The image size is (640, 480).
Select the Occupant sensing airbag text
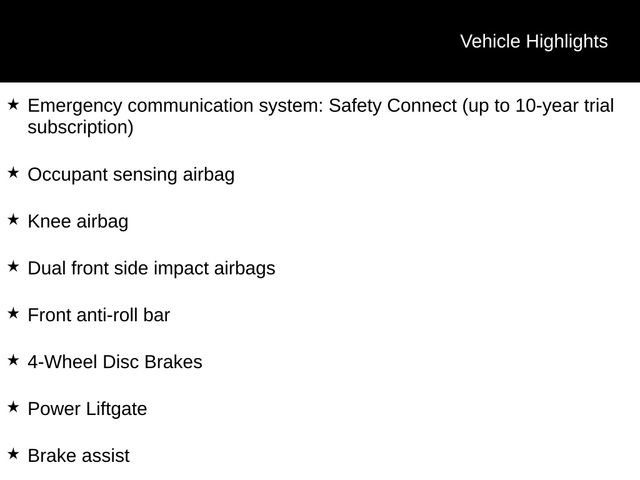(131, 175)
